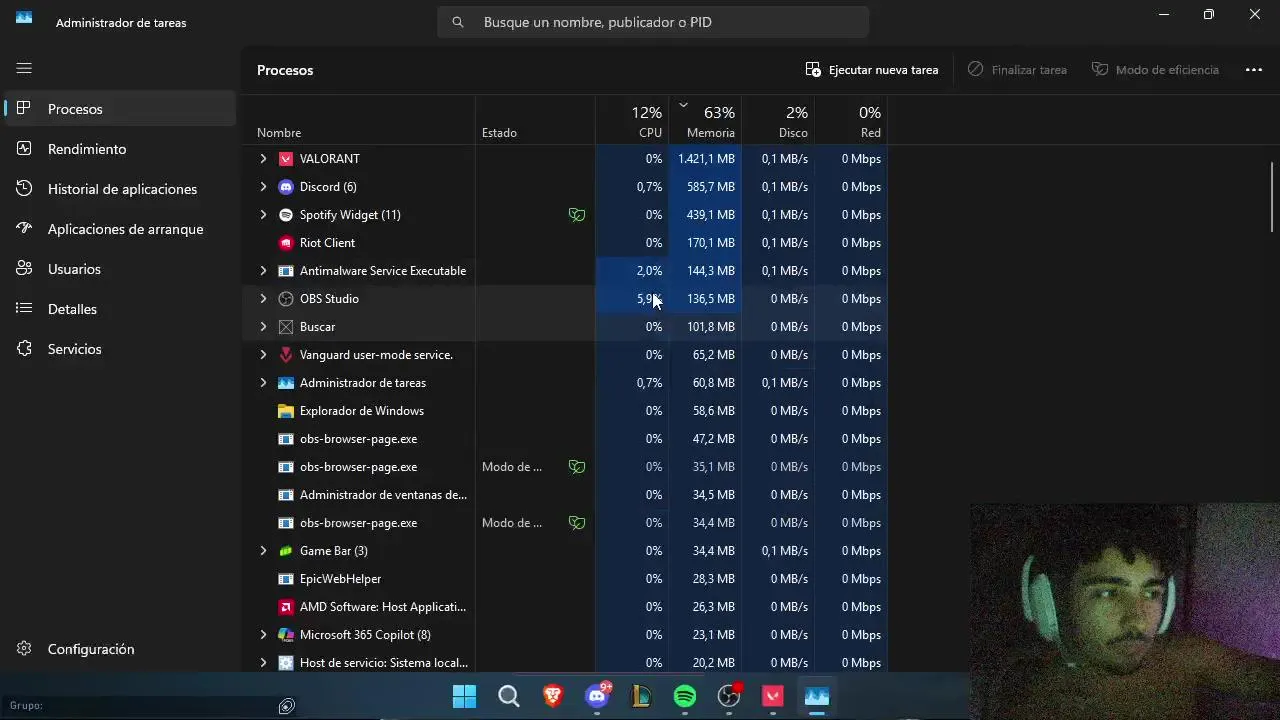Open Discord from the taskbar

[x=597, y=696]
